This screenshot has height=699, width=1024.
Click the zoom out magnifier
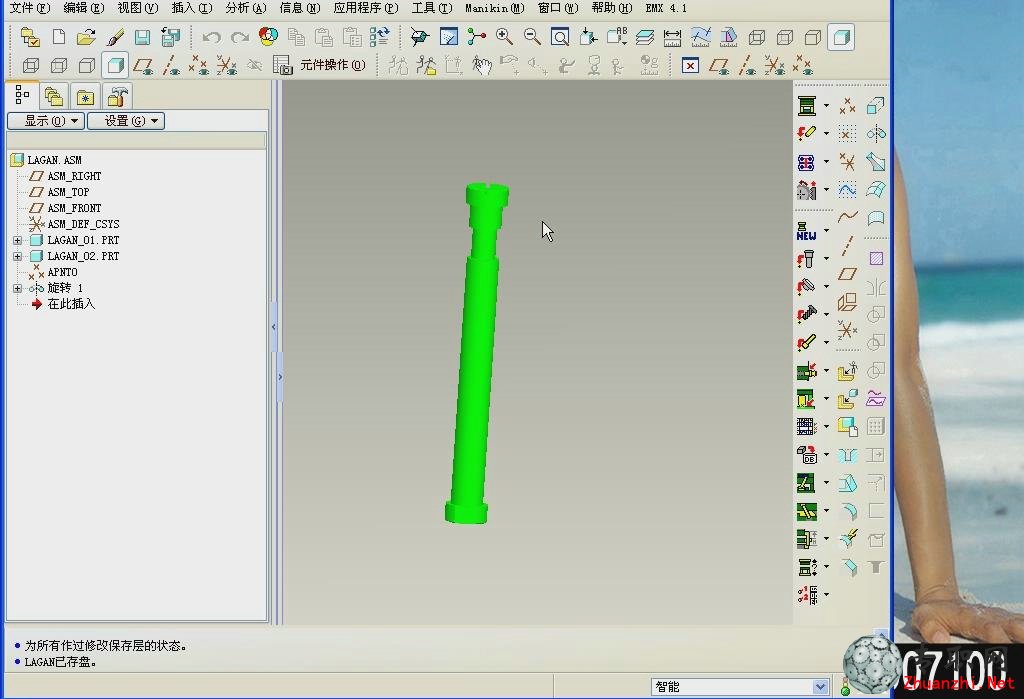pyautogui.click(x=532, y=37)
